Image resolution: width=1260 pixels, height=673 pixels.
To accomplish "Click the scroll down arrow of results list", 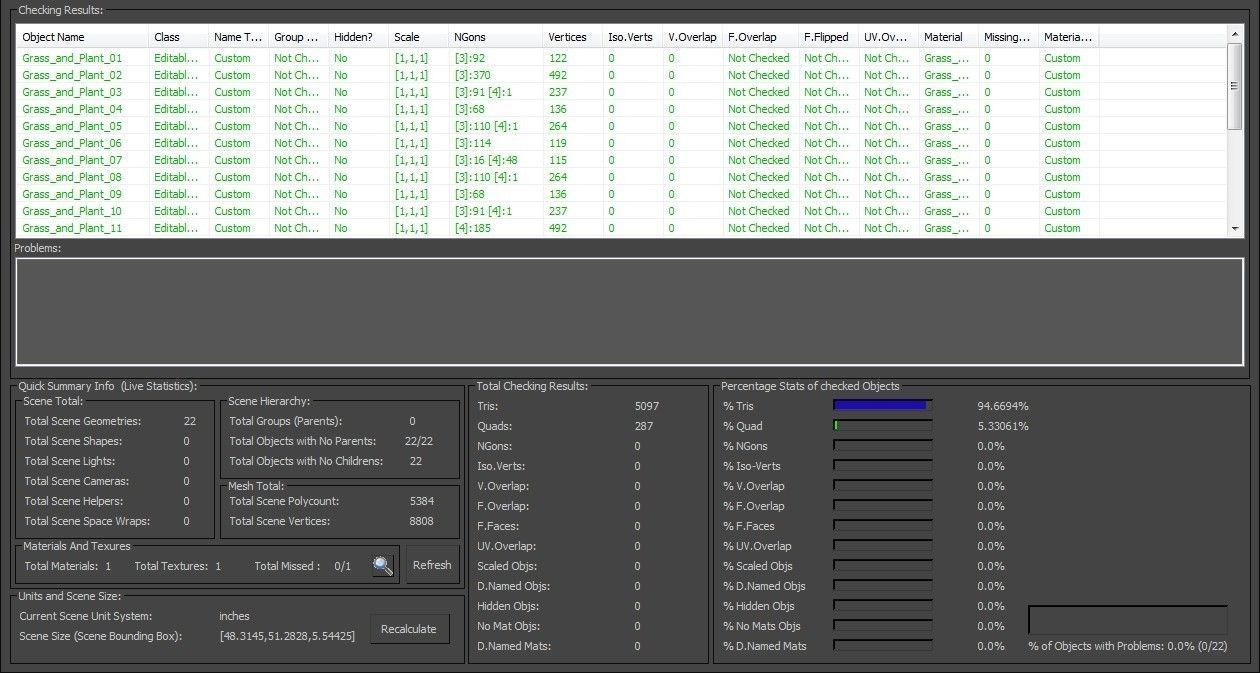I will point(1235,229).
